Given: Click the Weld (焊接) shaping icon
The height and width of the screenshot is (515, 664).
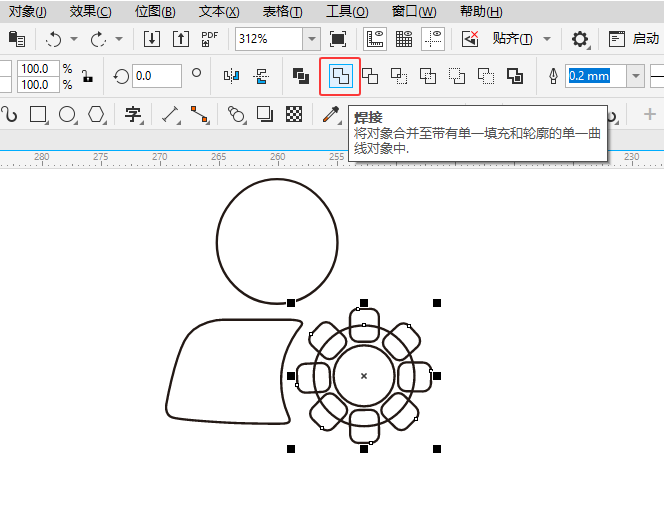Looking at the screenshot, I should pos(340,76).
